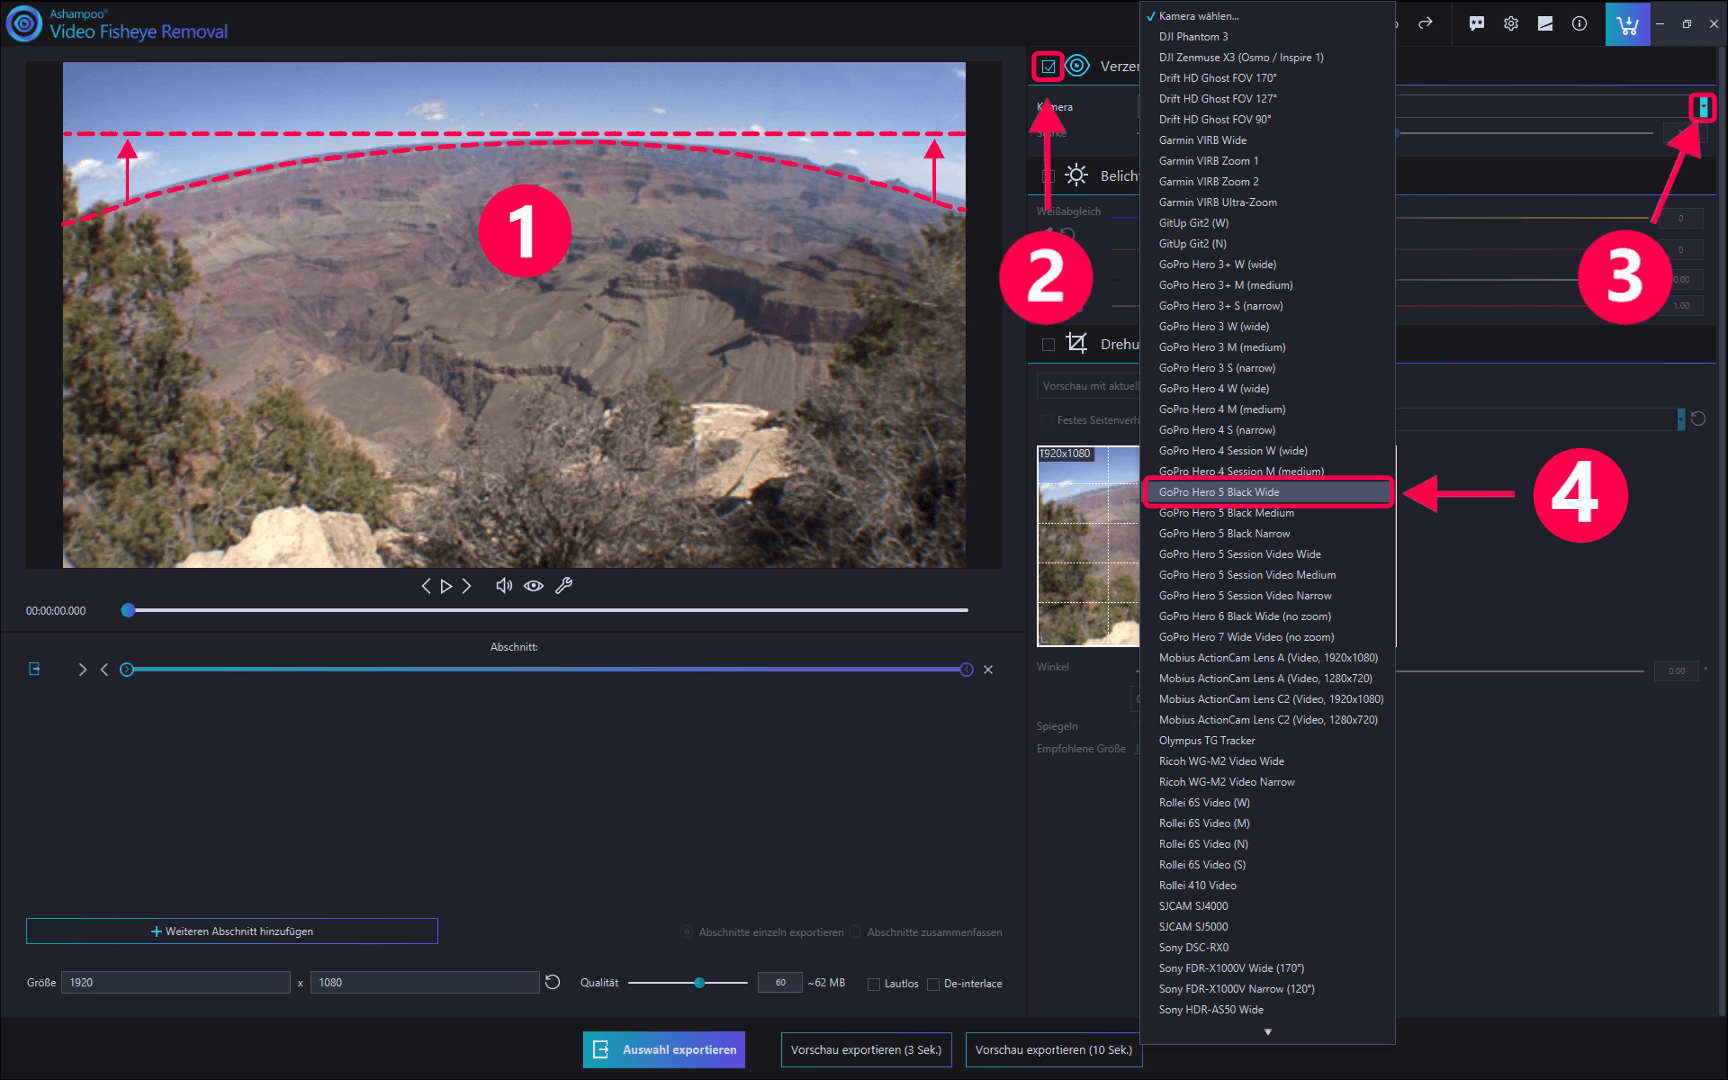The height and width of the screenshot is (1080, 1728).
Task: Click the Belichtung sun icon
Action: (x=1076, y=175)
